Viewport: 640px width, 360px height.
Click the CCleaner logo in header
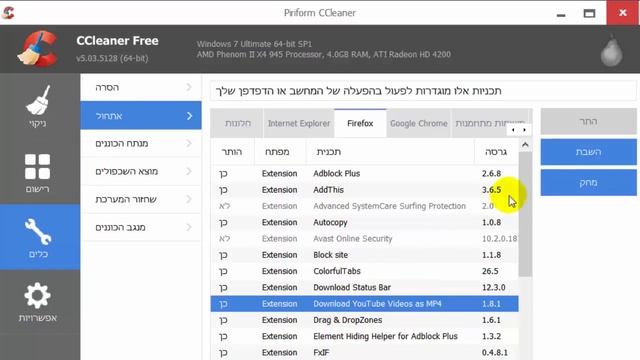(x=38, y=49)
